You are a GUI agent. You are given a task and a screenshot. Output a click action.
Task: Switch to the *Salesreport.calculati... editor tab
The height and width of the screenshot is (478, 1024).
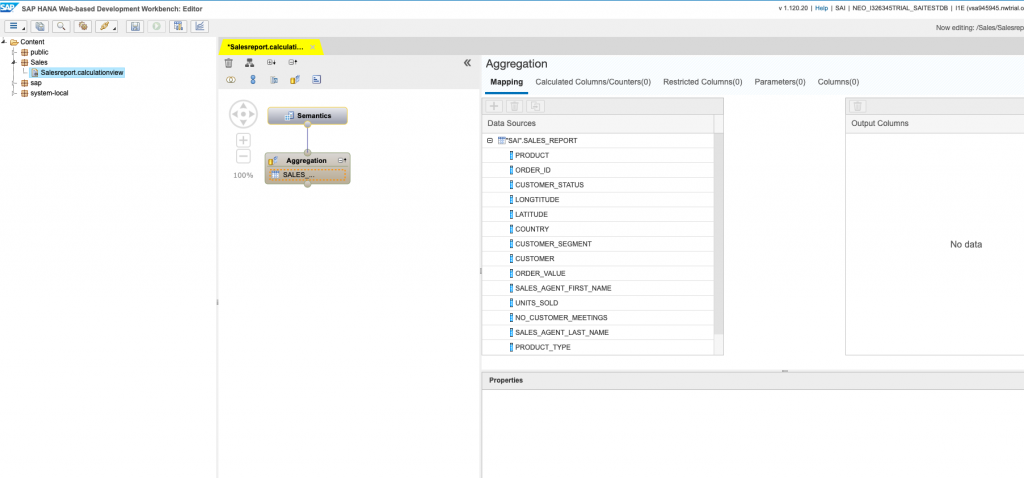pyautogui.click(x=265, y=47)
